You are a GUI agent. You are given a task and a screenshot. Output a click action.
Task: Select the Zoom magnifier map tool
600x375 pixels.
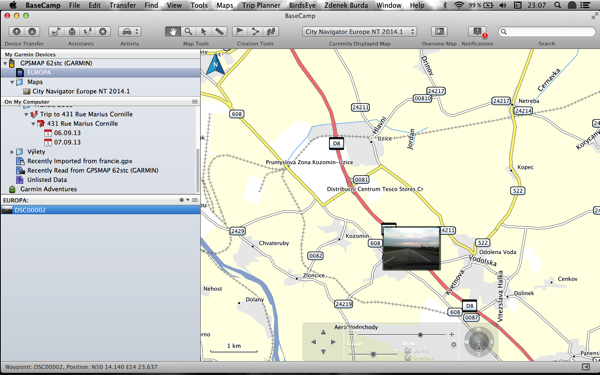(188, 32)
